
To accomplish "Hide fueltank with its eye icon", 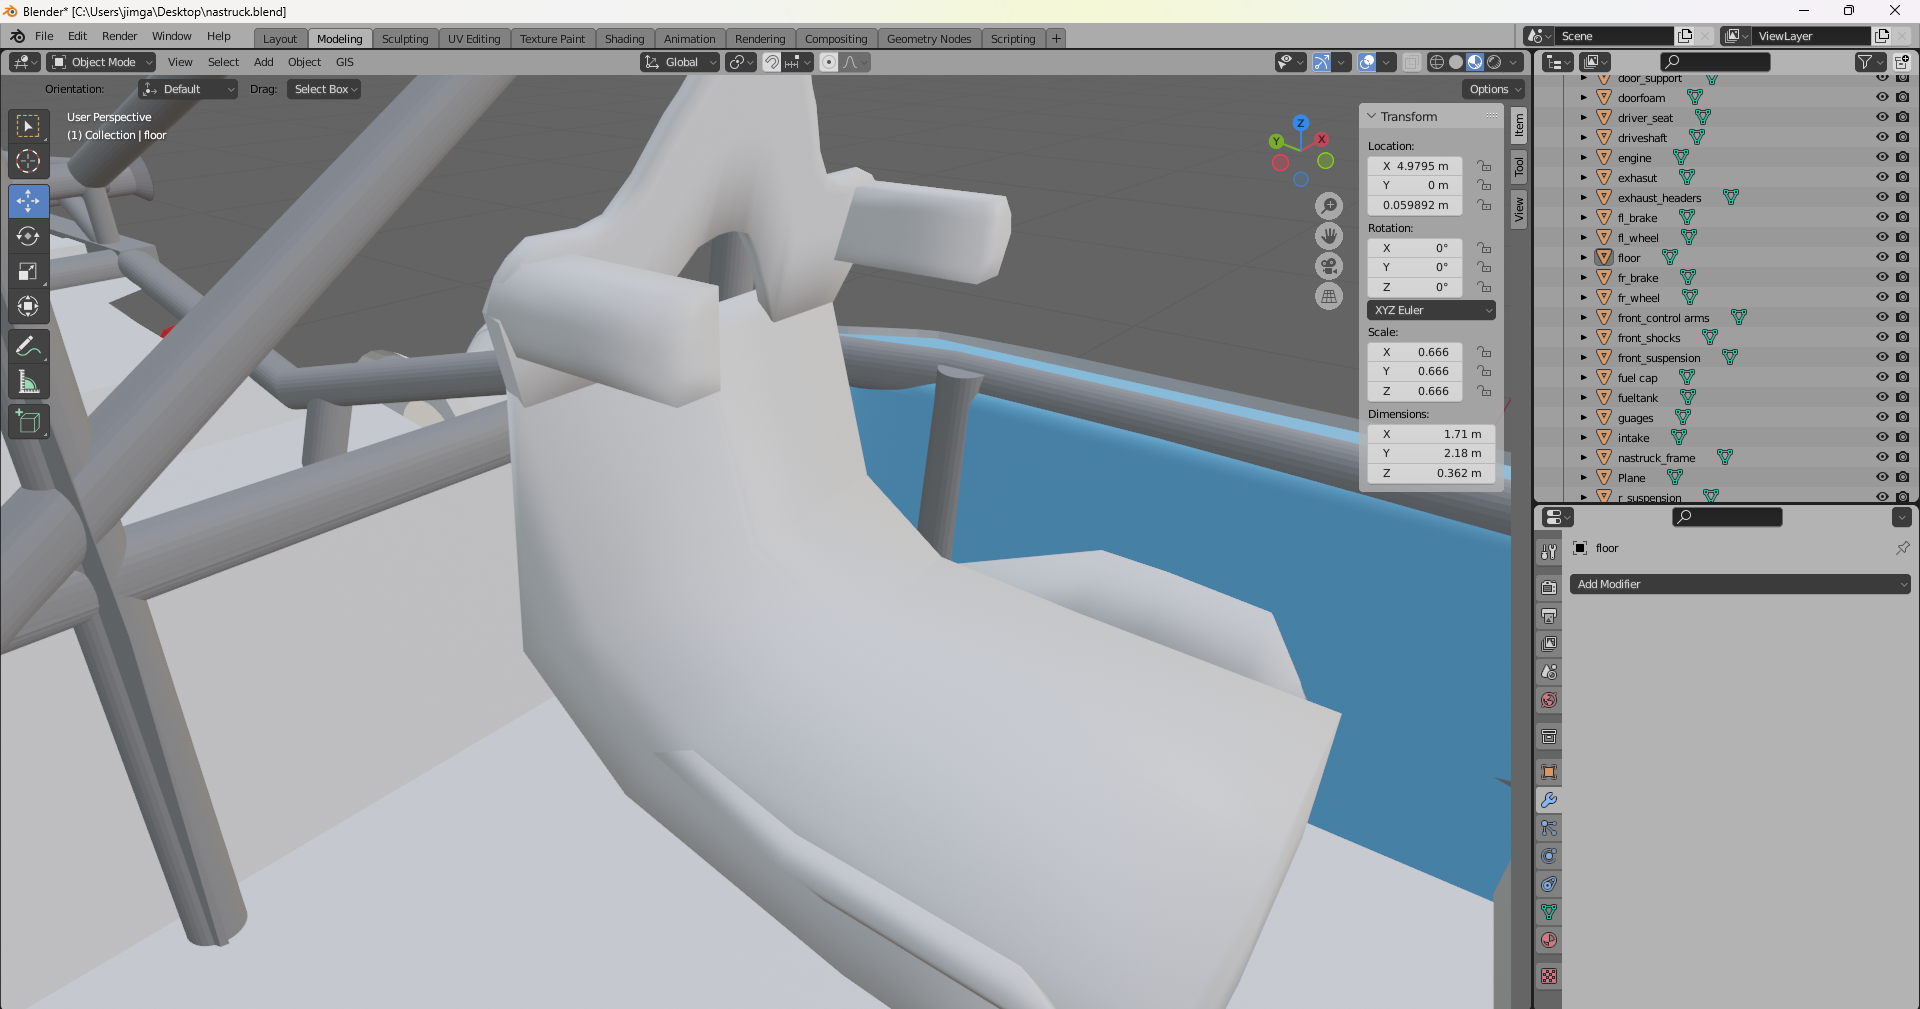I will pyautogui.click(x=1882, y=397).
